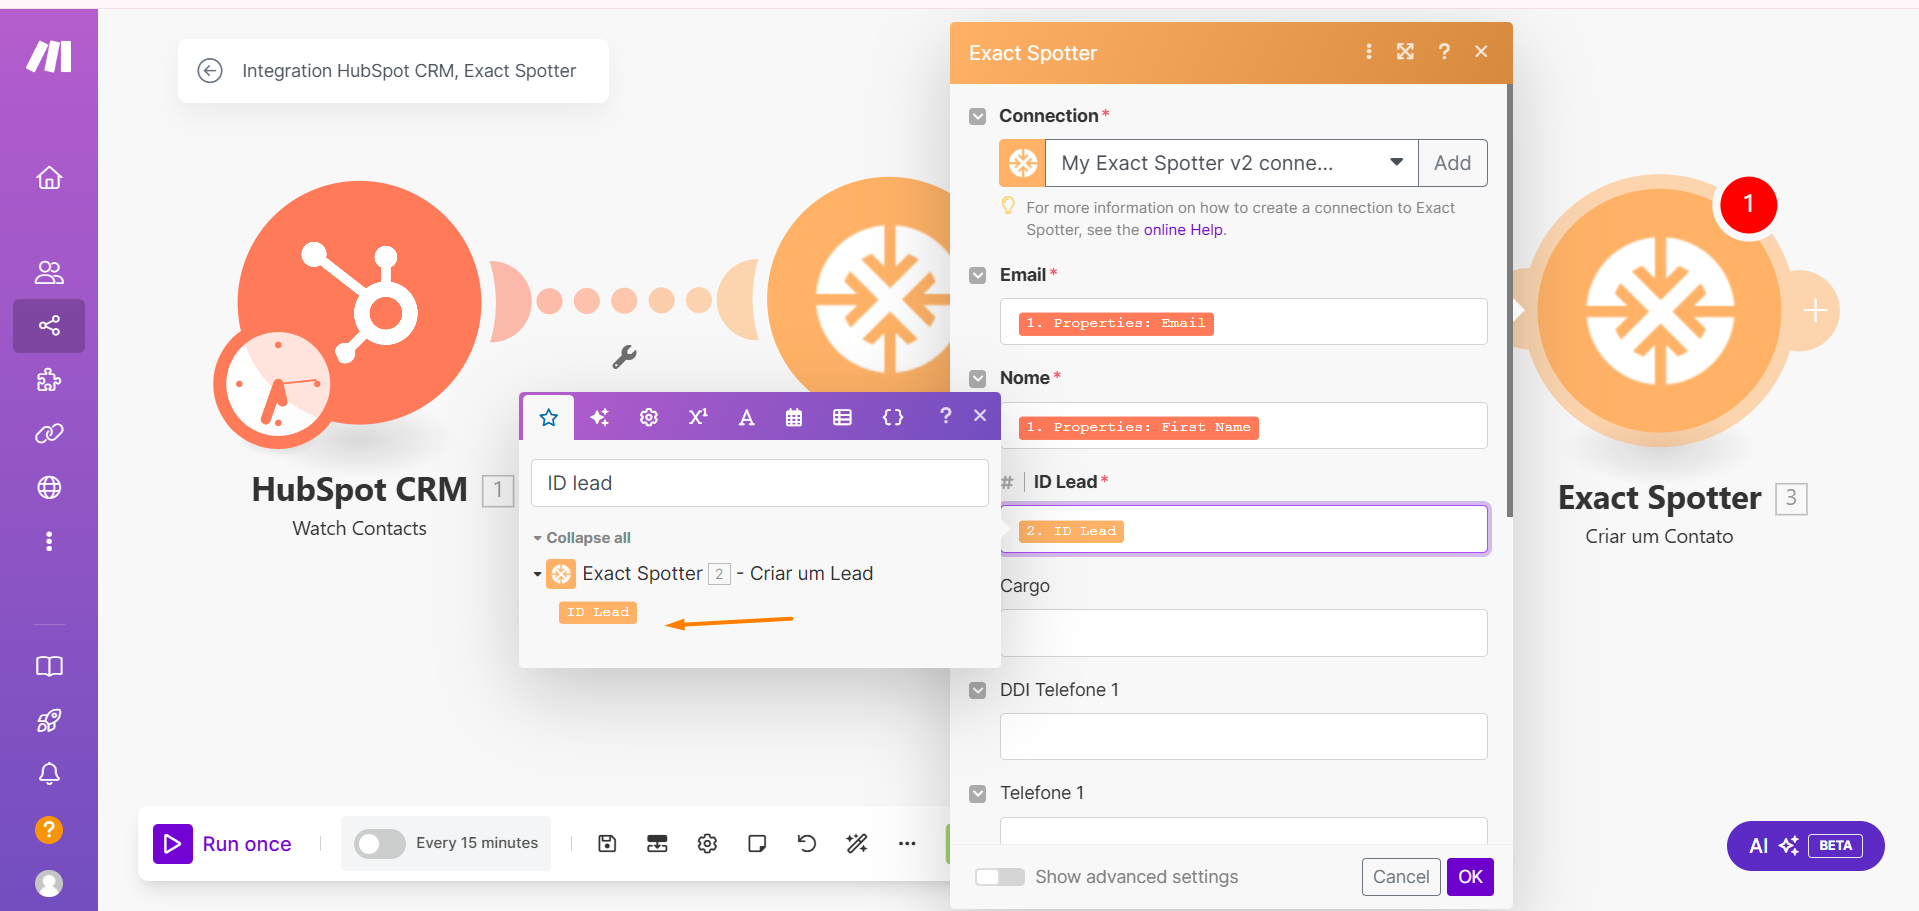This screenshot has width=1919, height=911.
Task: Click the HubSpot CRM module
Action: 359,303
